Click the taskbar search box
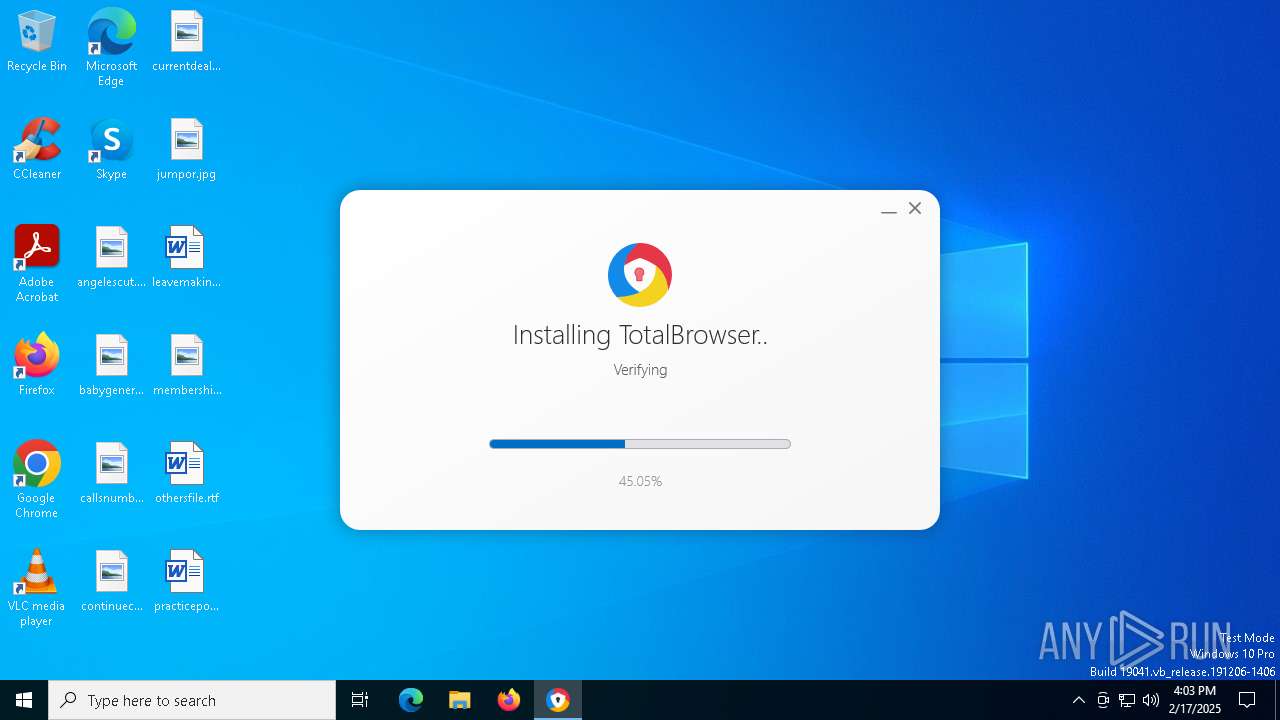This screenshot has width=1280, height=720. click(192, 700)
